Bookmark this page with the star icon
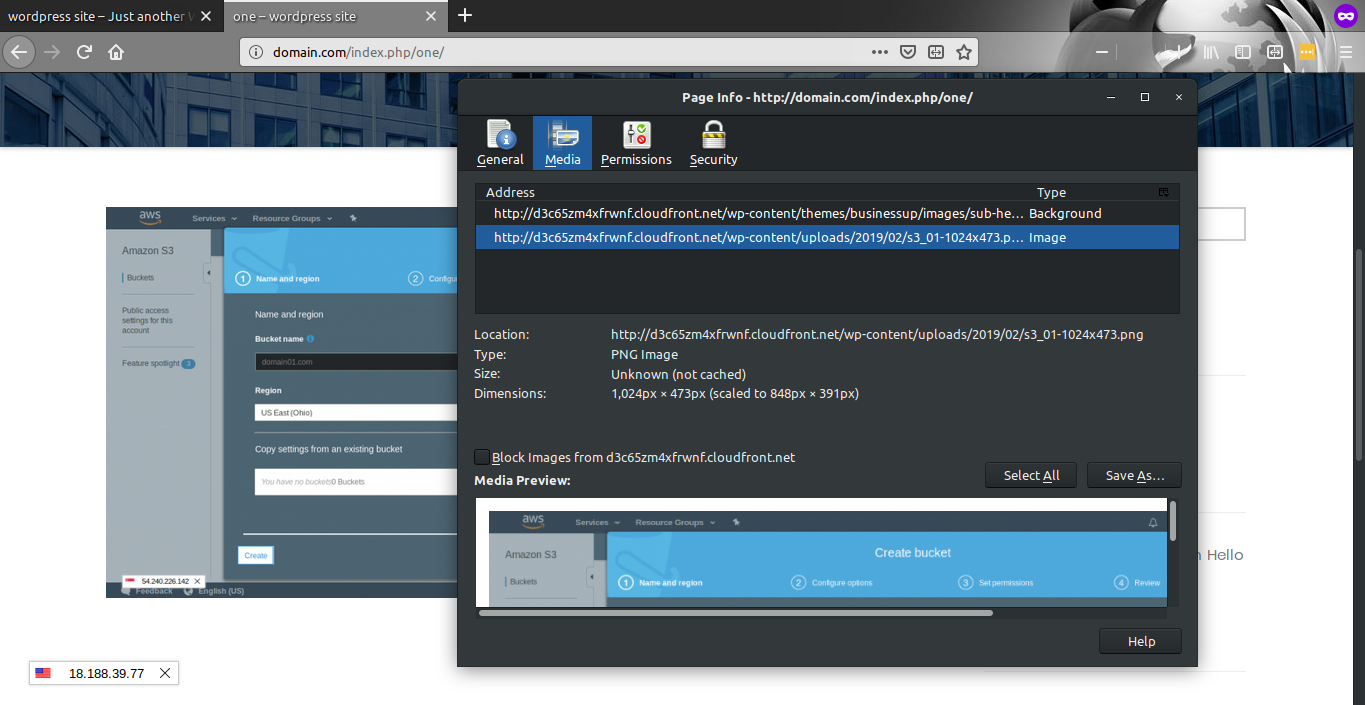This screenshot has width=1365, height=705. pos(964,52)
